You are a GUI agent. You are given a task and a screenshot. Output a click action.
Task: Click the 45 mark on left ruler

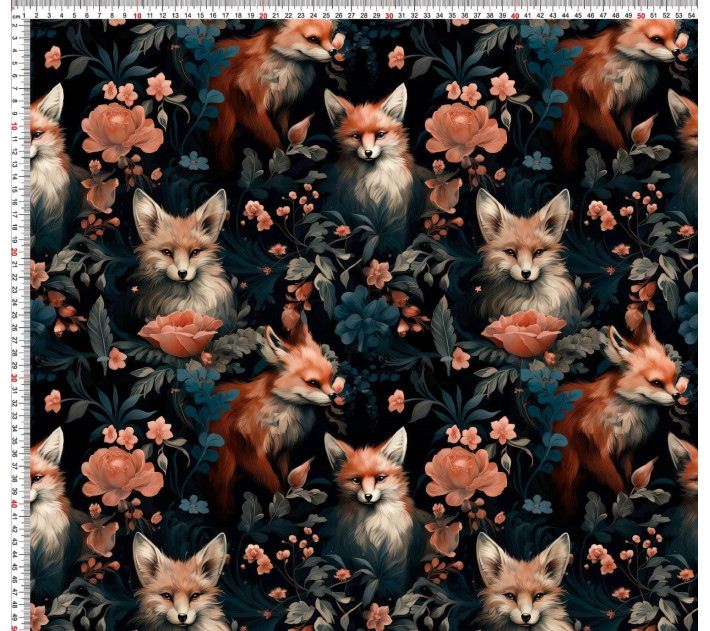(14, 566)
